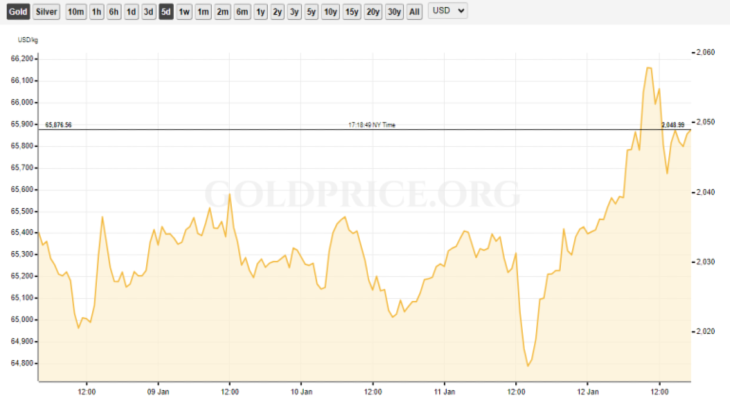Click the USD/kg axis unit label

(28, 40)
